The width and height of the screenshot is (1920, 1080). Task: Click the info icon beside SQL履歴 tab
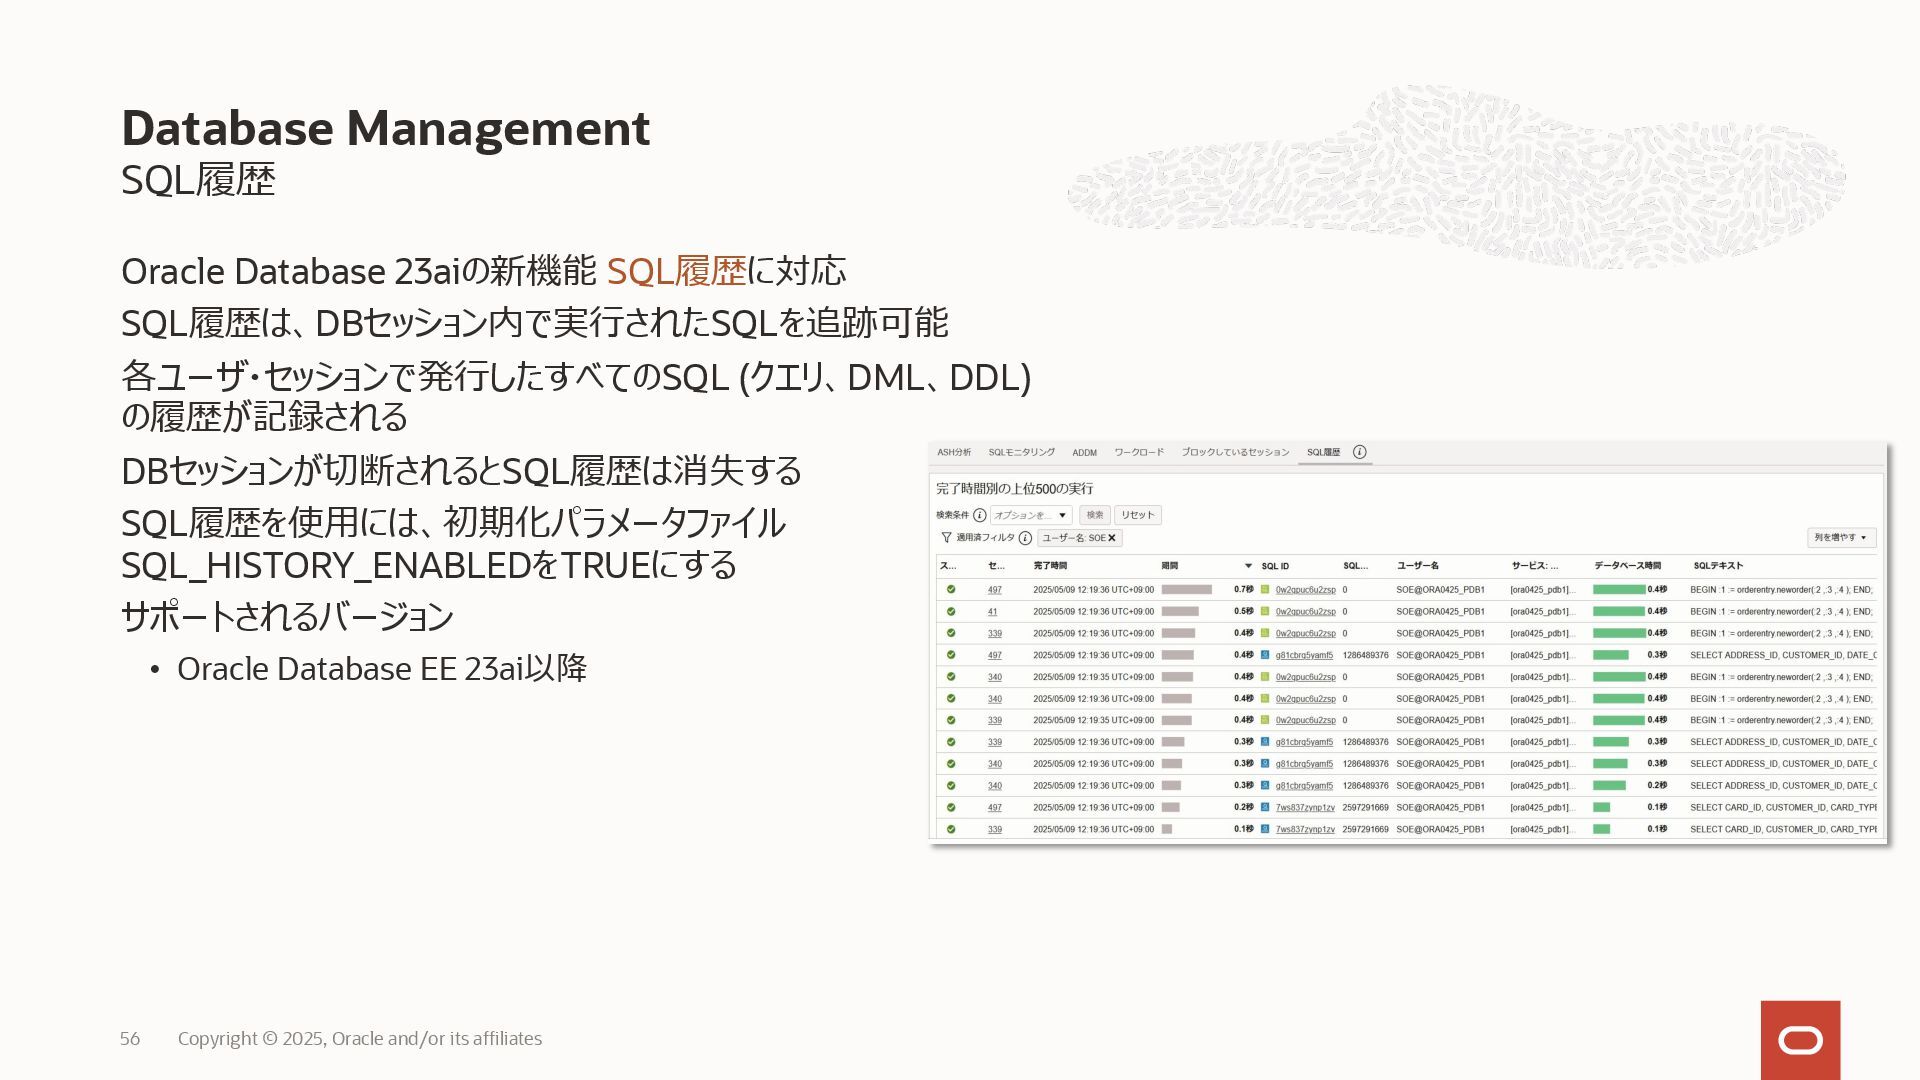(x=1359, y=452)
